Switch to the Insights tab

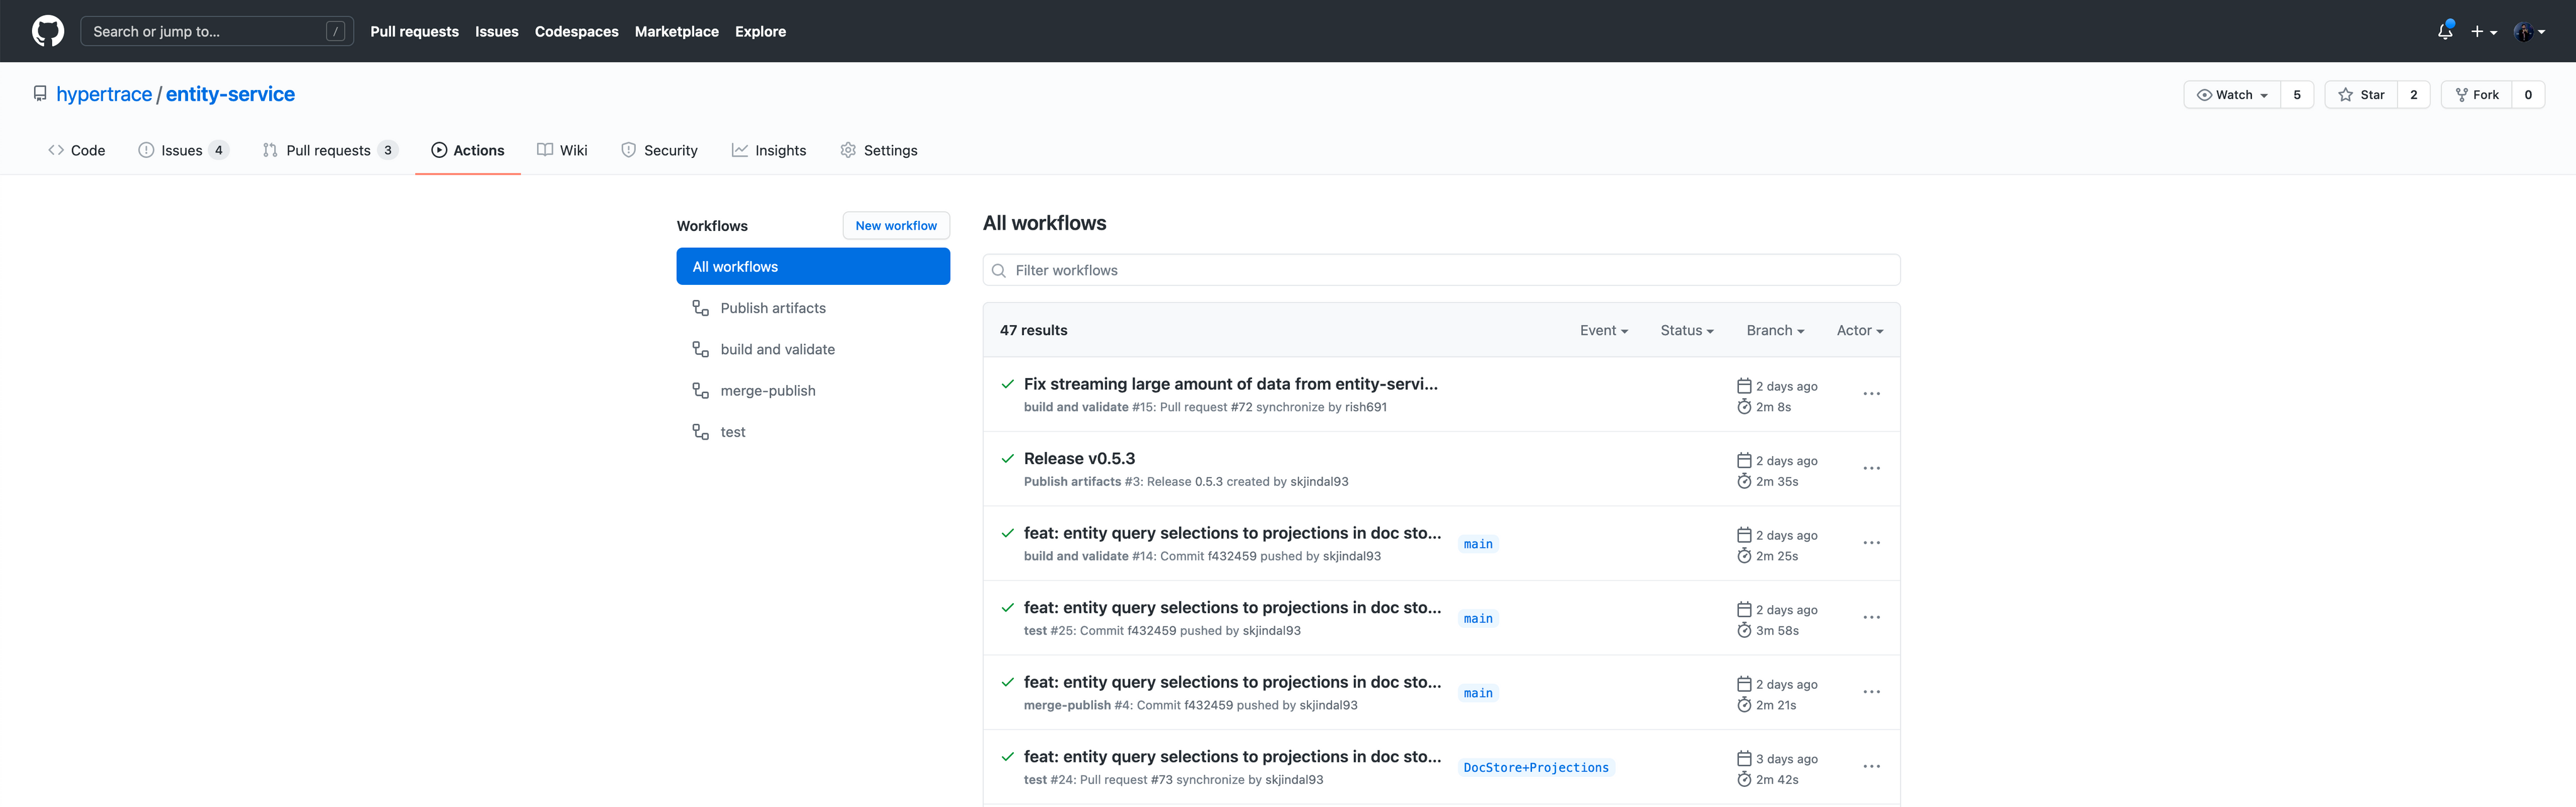point(769,150)
